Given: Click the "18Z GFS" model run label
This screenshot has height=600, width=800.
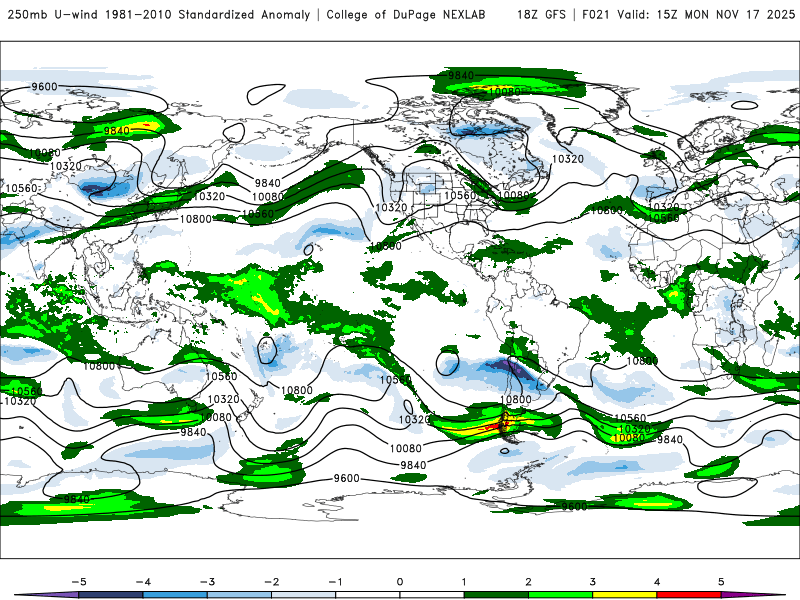Looking at the screenshot, I should 541,15.
